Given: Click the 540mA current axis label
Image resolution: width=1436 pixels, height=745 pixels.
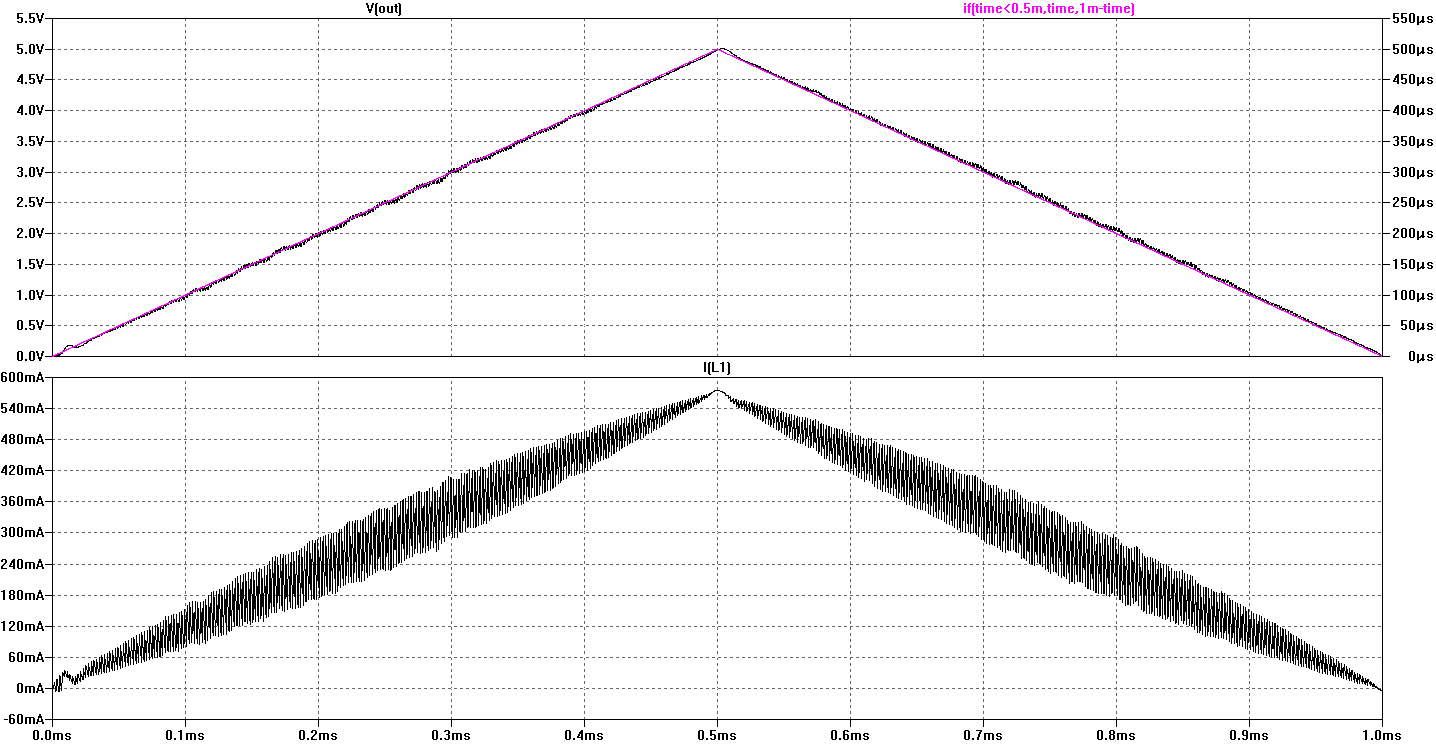Looking at the screenshot, I should (24, 409).
